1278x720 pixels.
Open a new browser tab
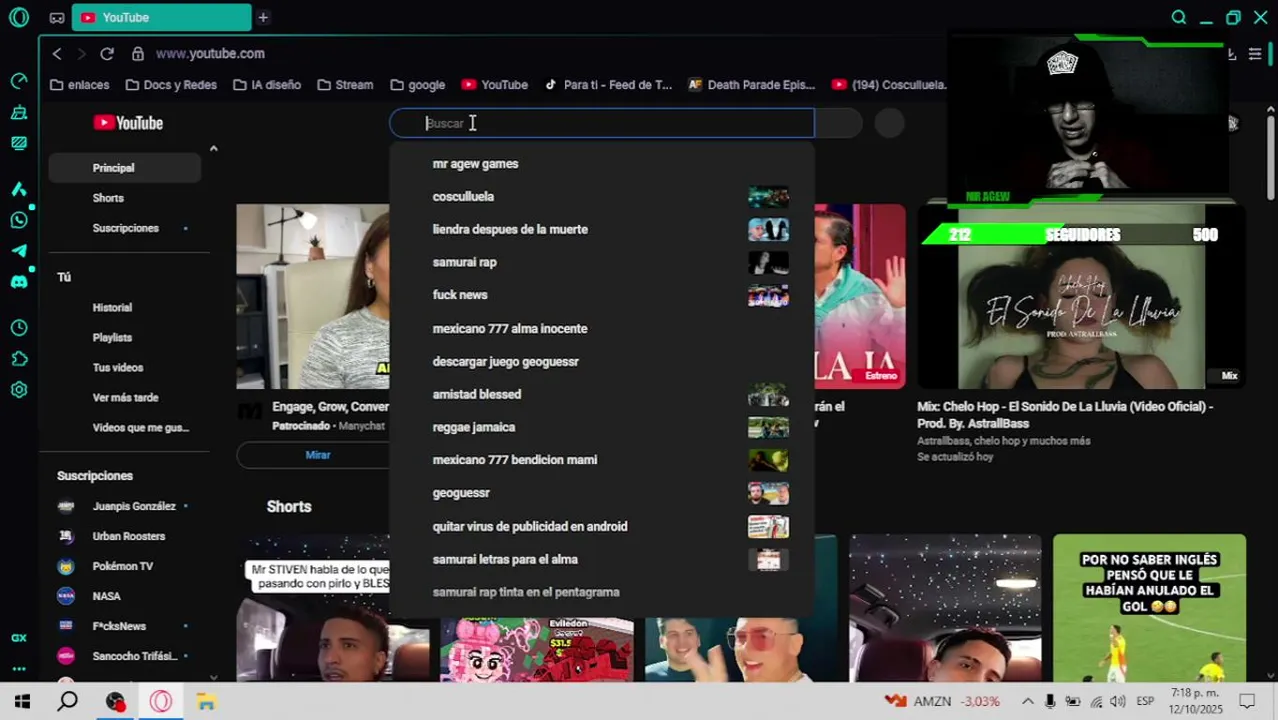tap(263, 17)
